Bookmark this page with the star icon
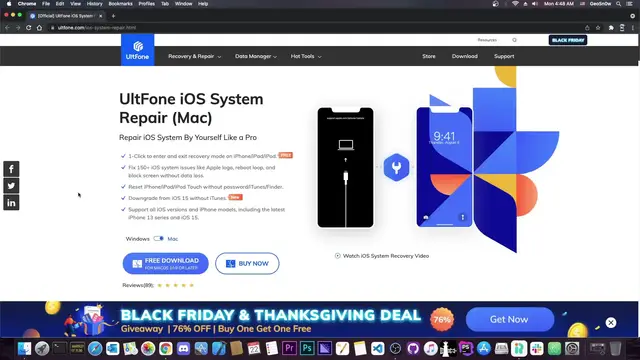 click(598, 28)
